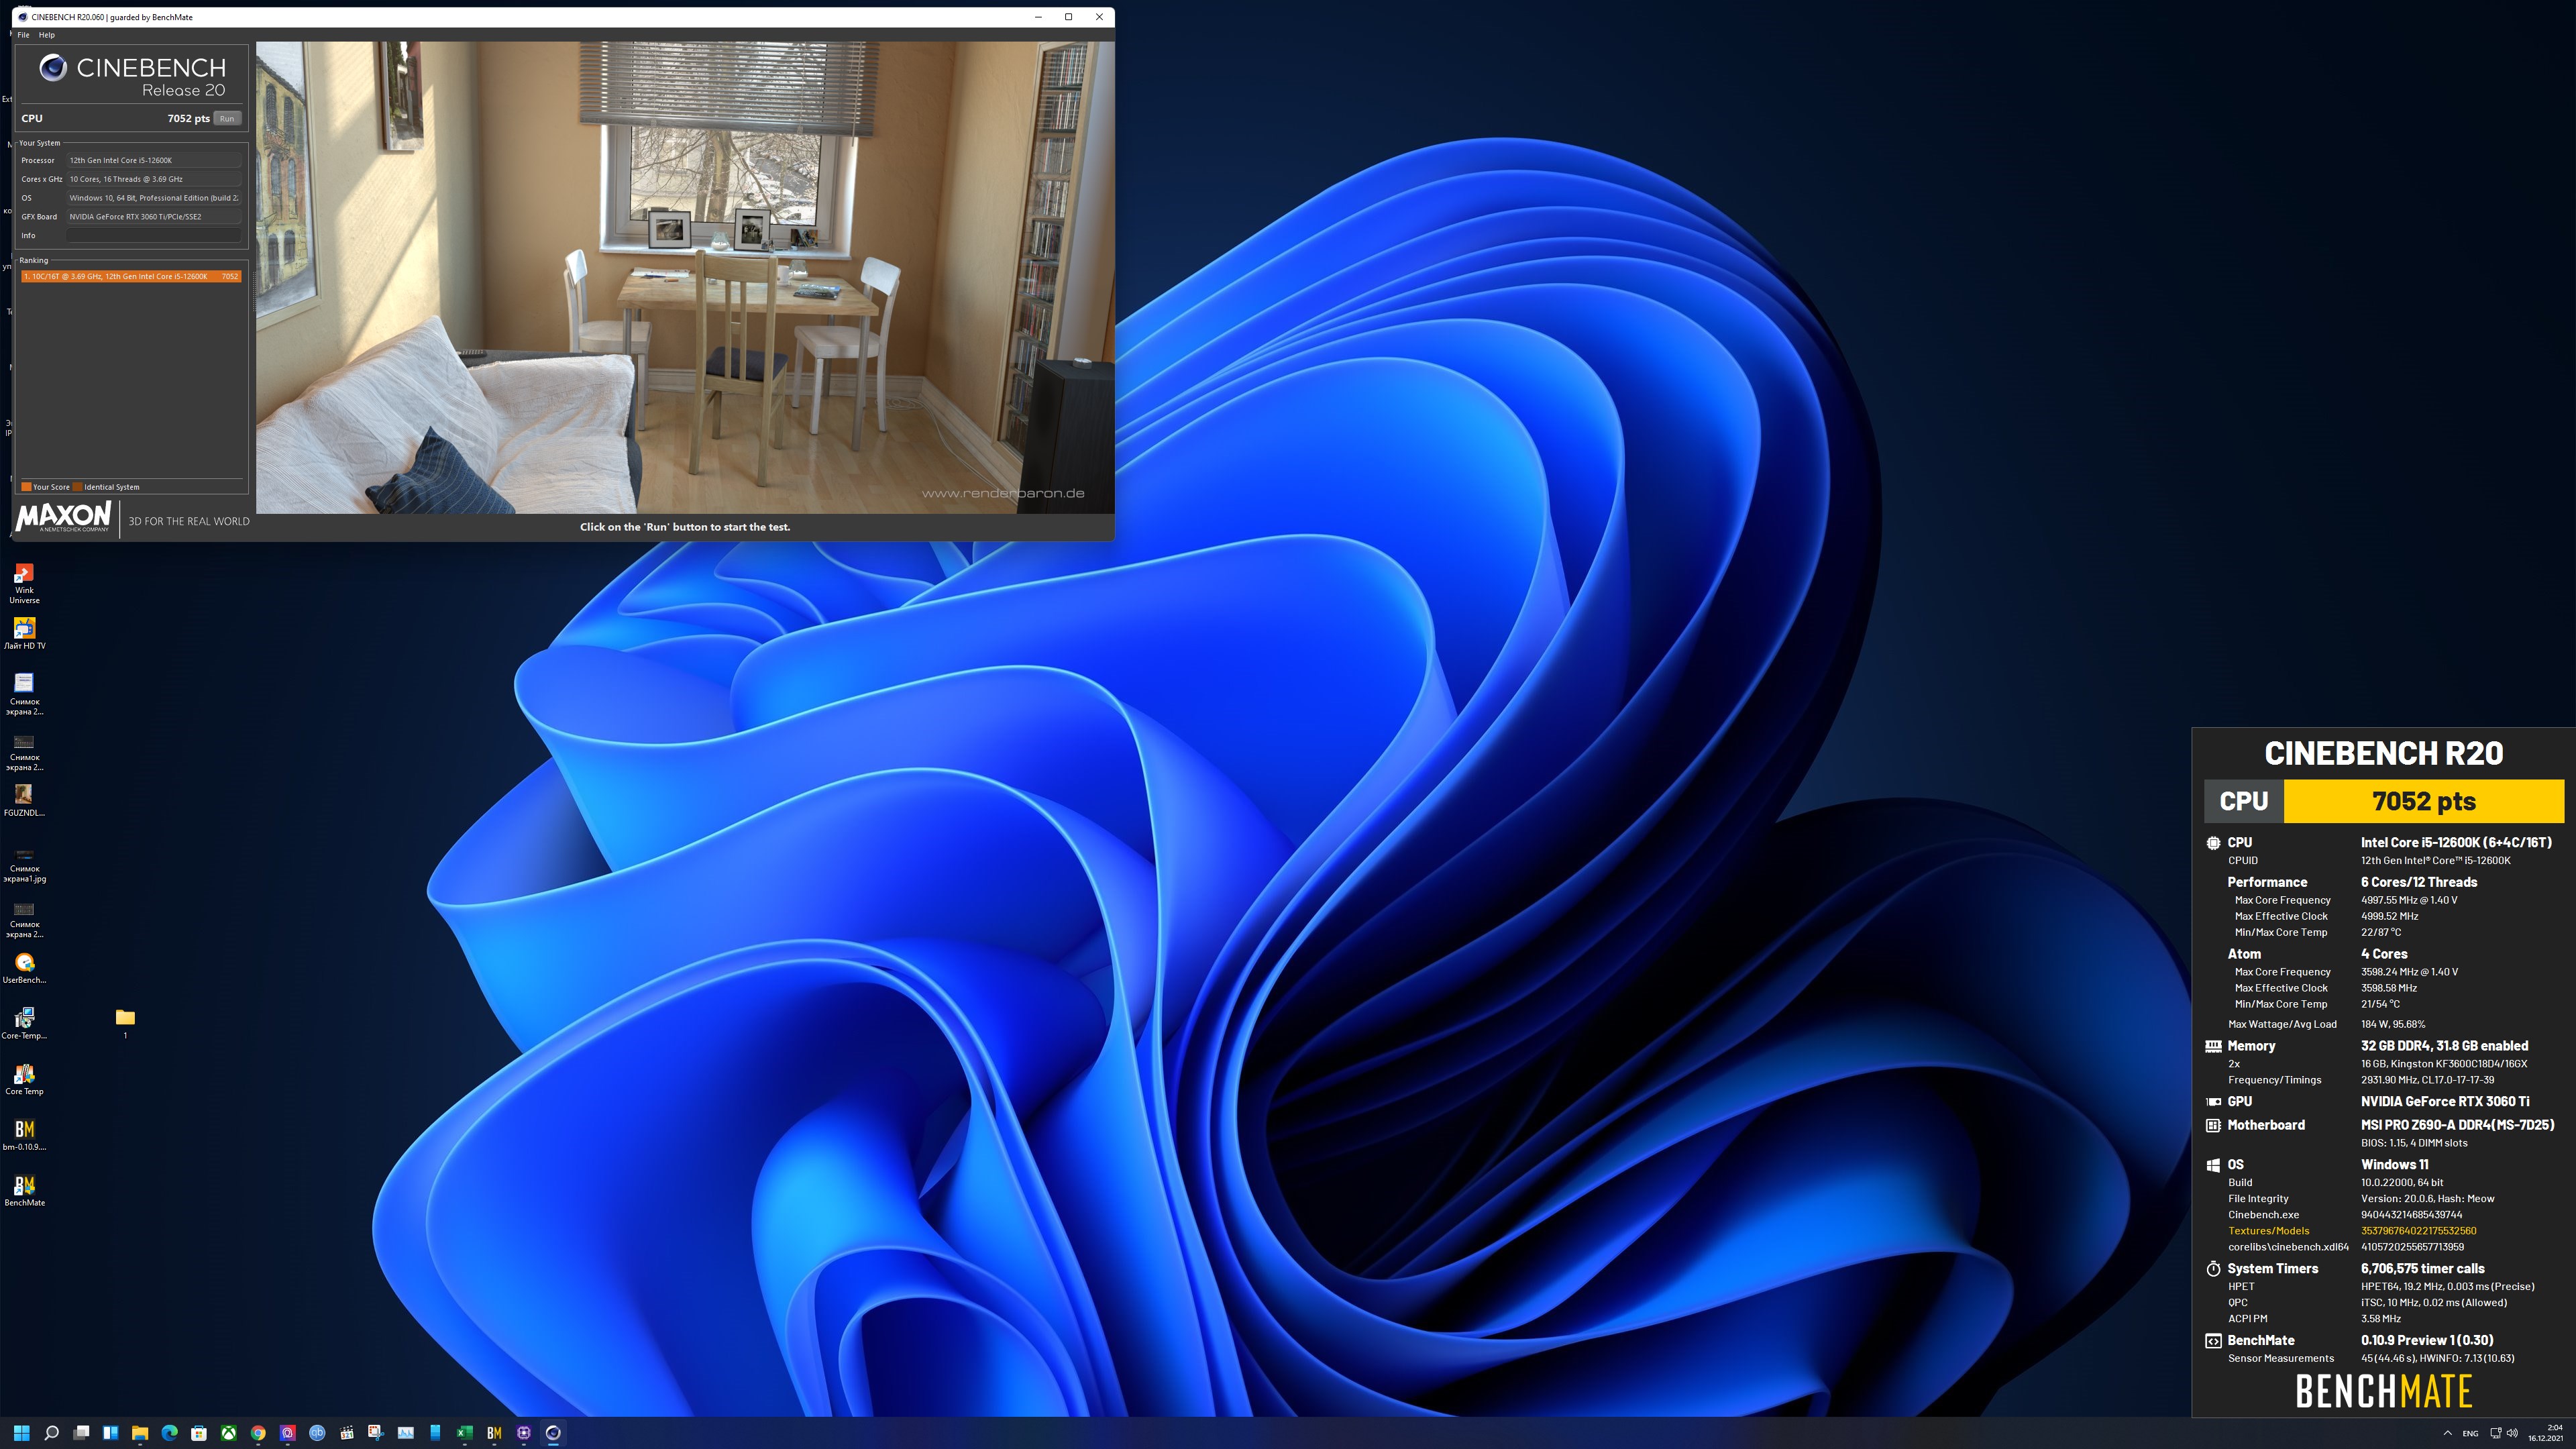Click the Run button next to CPU score
The image size is (2576, 1449).
point(227,118)
